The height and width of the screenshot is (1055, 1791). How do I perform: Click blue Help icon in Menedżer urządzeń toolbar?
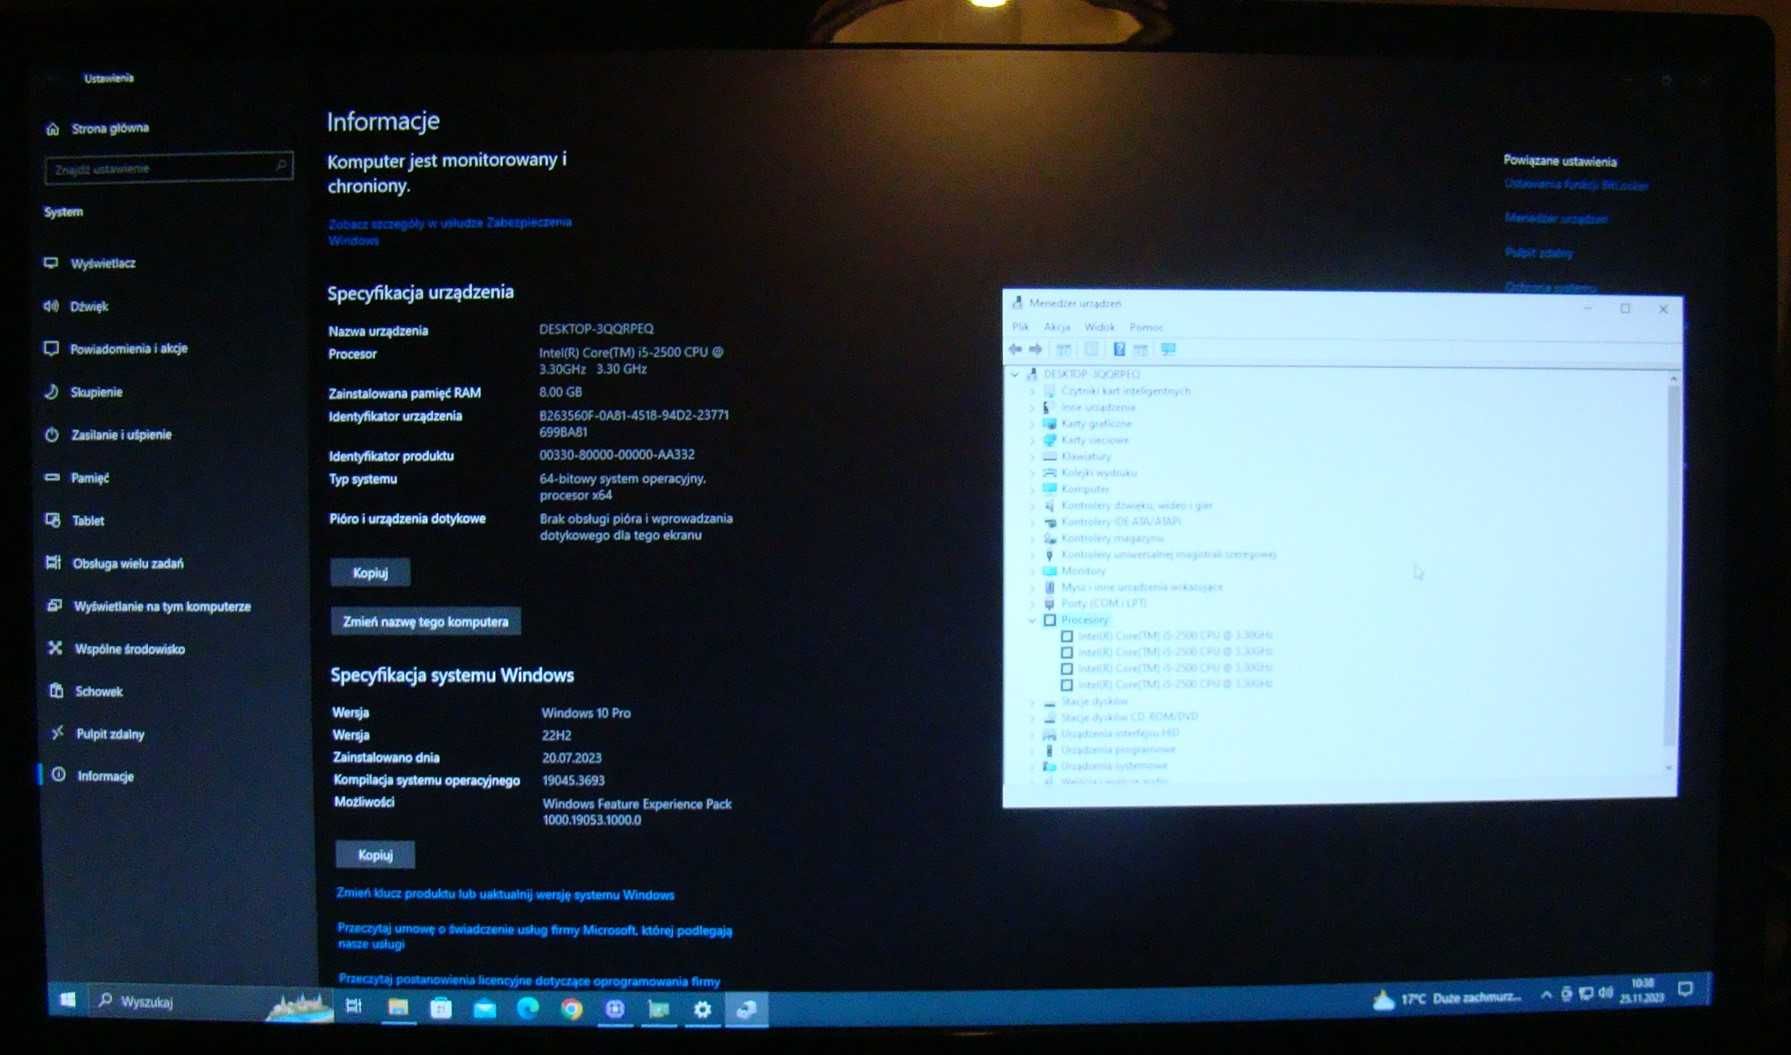click(1119, 349)
